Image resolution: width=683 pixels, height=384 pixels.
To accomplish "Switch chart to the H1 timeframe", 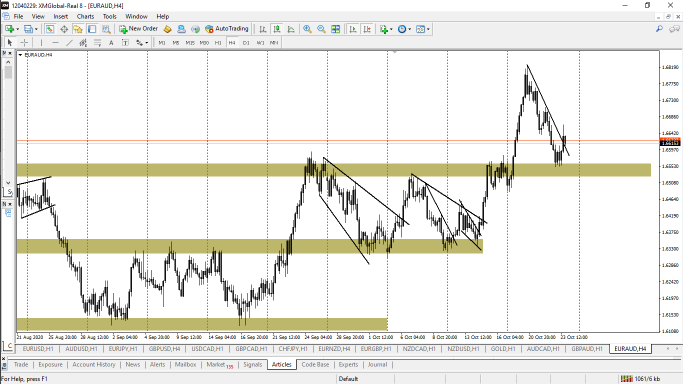I will (218, 43).
